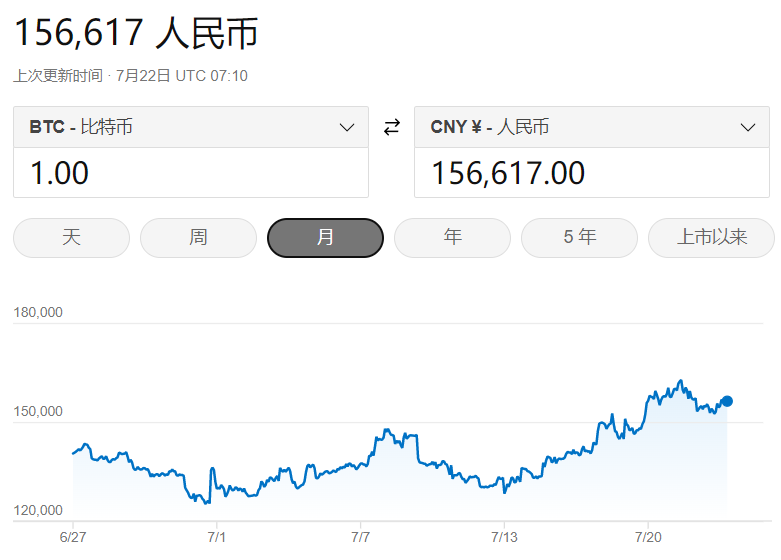
Task: Choose the 5 年 time range
Action: (579, 237)
